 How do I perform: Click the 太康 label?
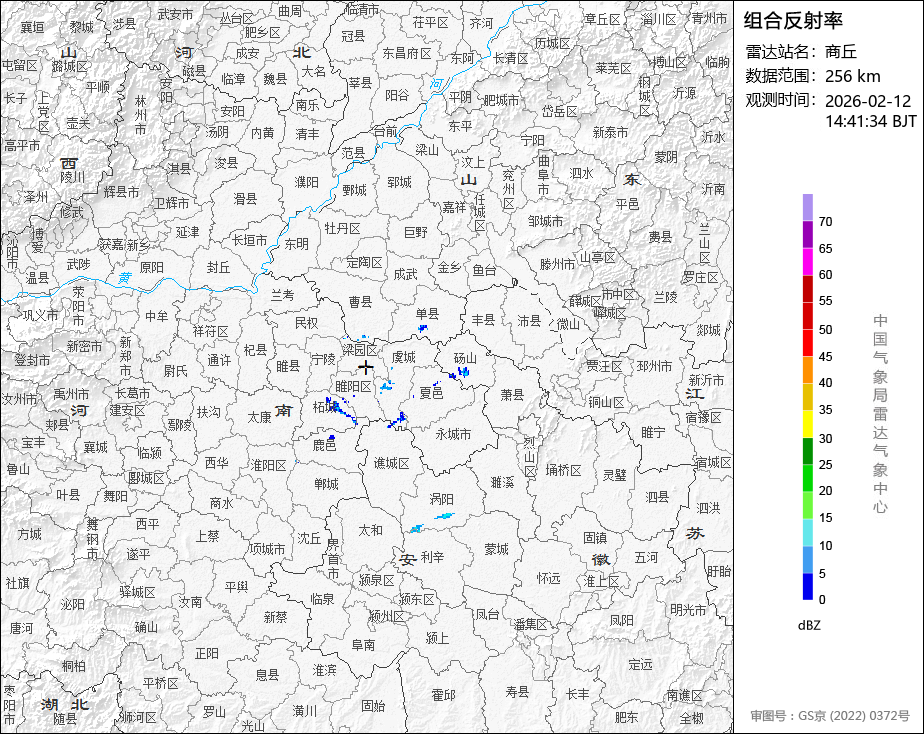(259, 417)
